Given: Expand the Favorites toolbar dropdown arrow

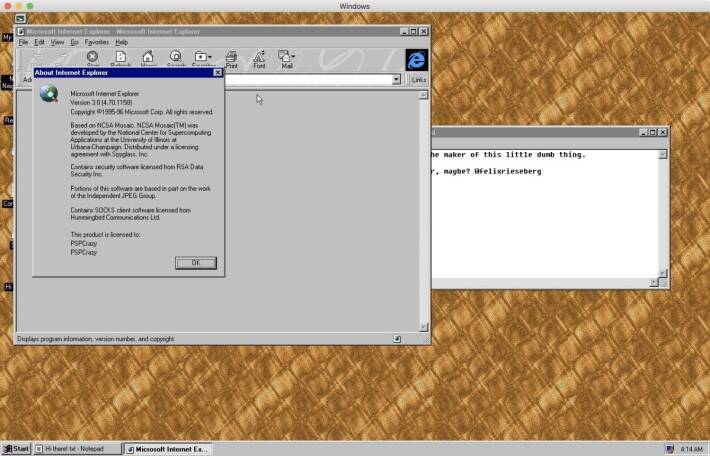Looking at the screenshot, I should click(x=210, y=57).
